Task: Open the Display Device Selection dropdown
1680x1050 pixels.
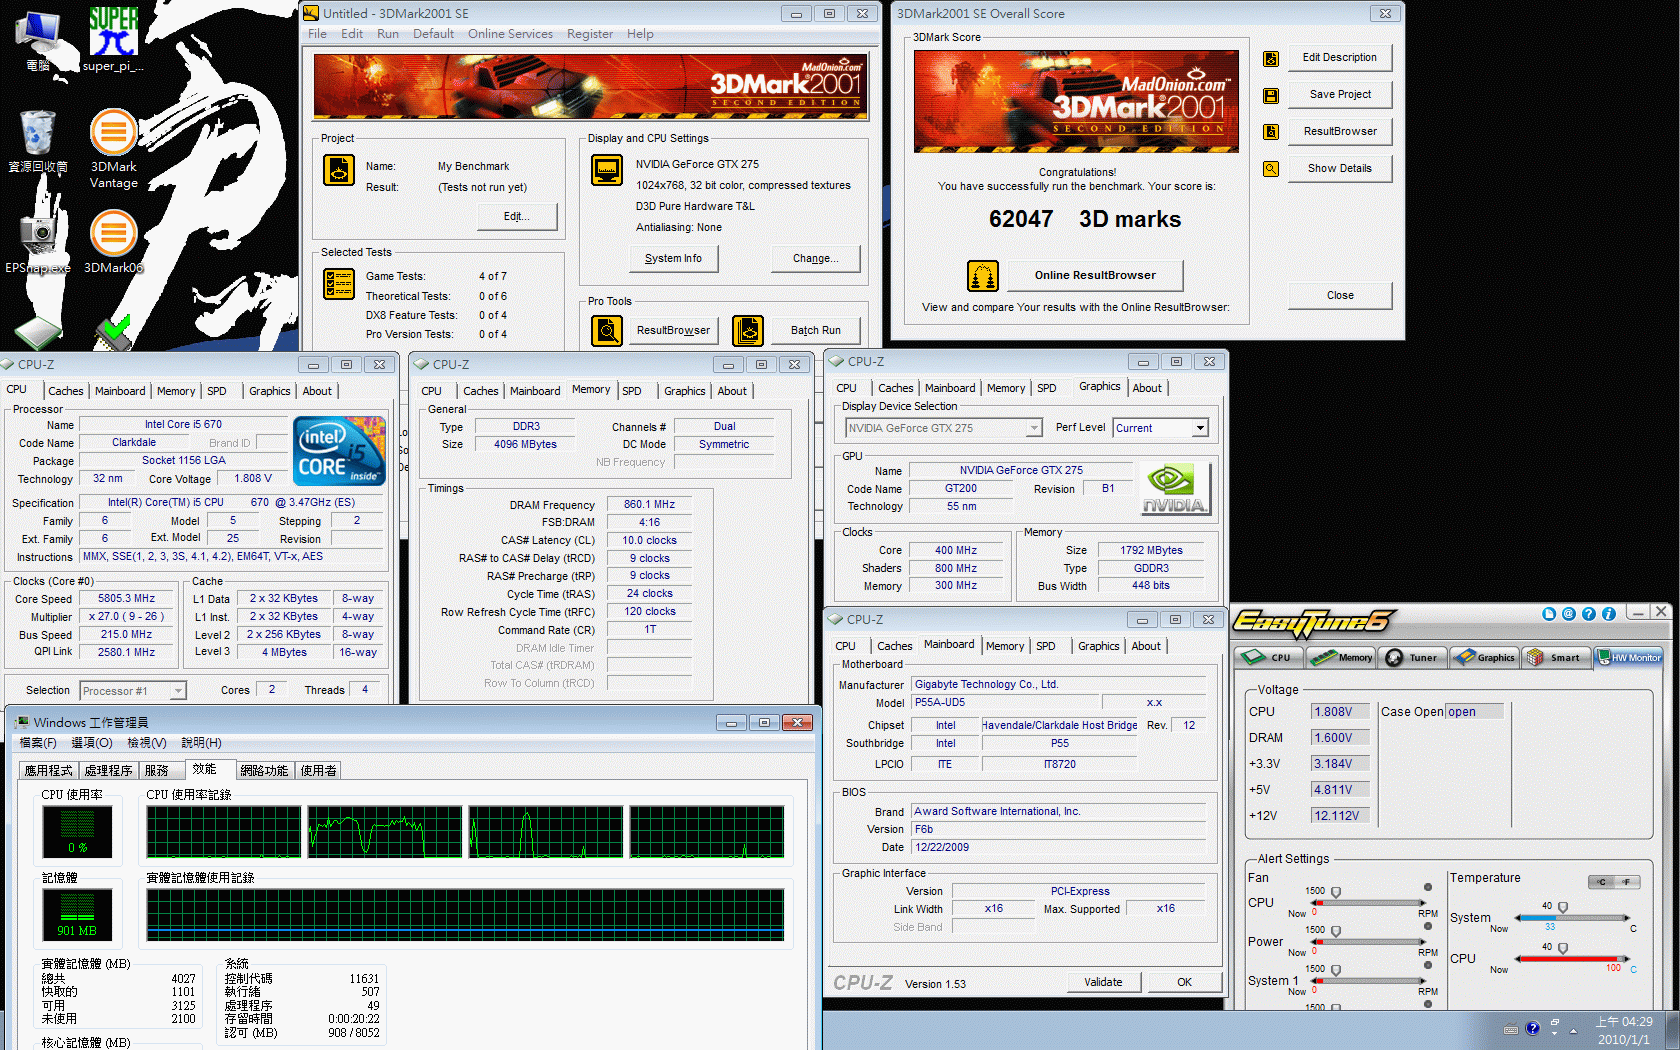Action: pyautogui.click(x=1034, y=428)
